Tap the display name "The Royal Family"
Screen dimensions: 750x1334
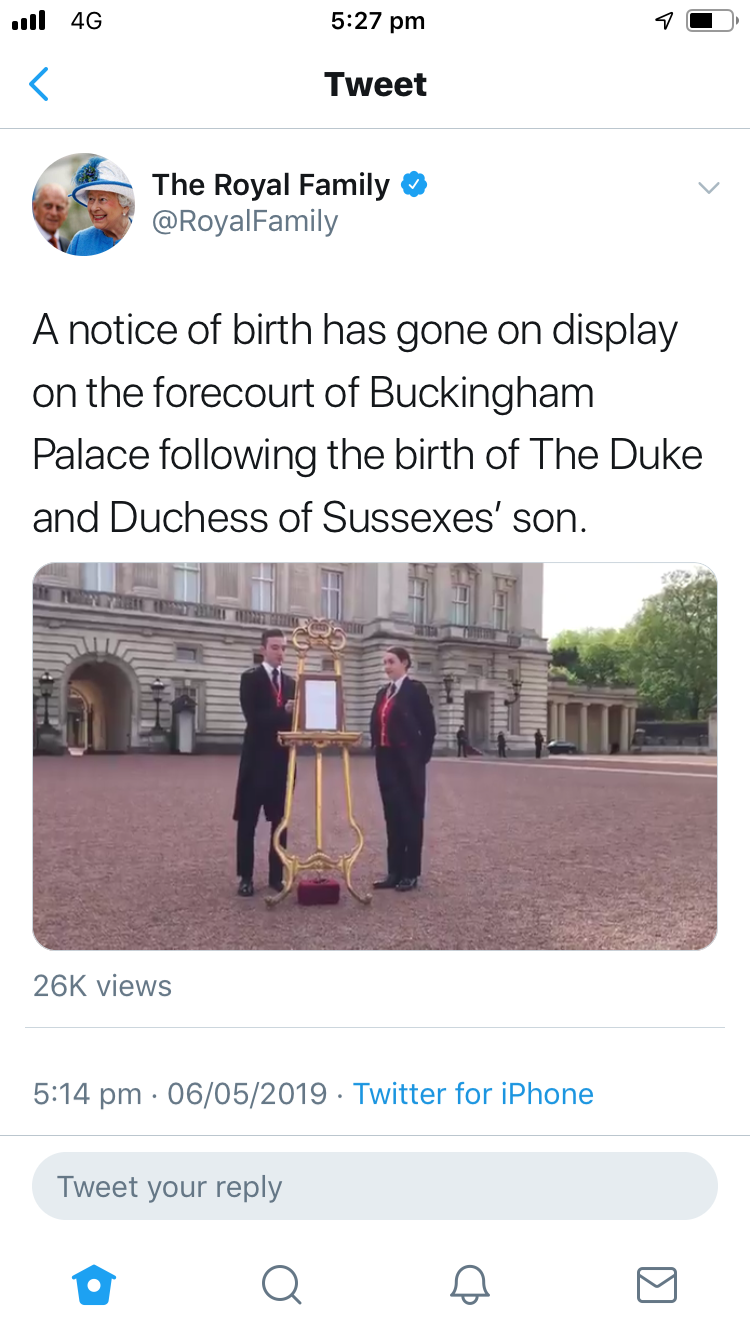[270, 185]
